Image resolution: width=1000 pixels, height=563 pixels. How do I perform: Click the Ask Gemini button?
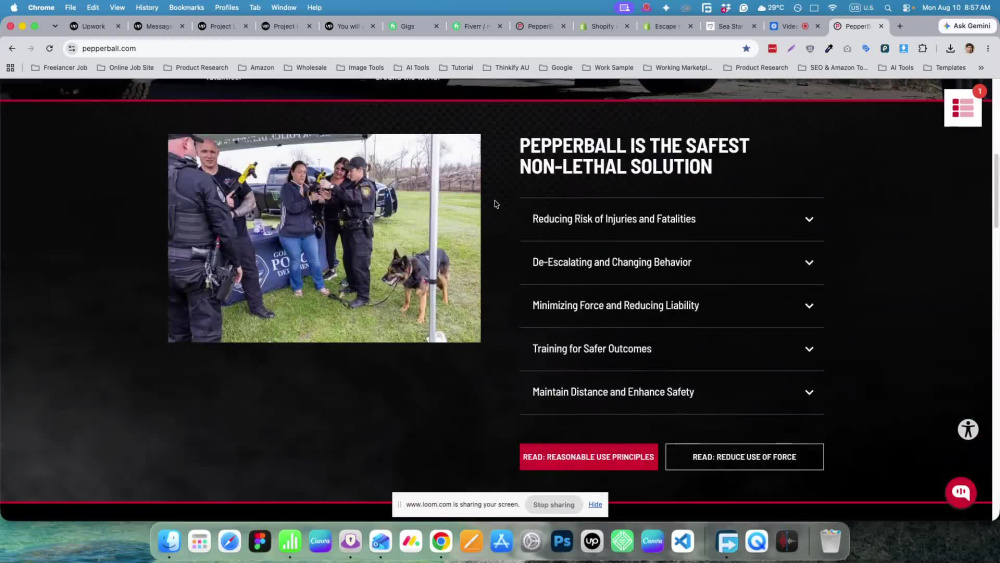(x=967, y=26)
